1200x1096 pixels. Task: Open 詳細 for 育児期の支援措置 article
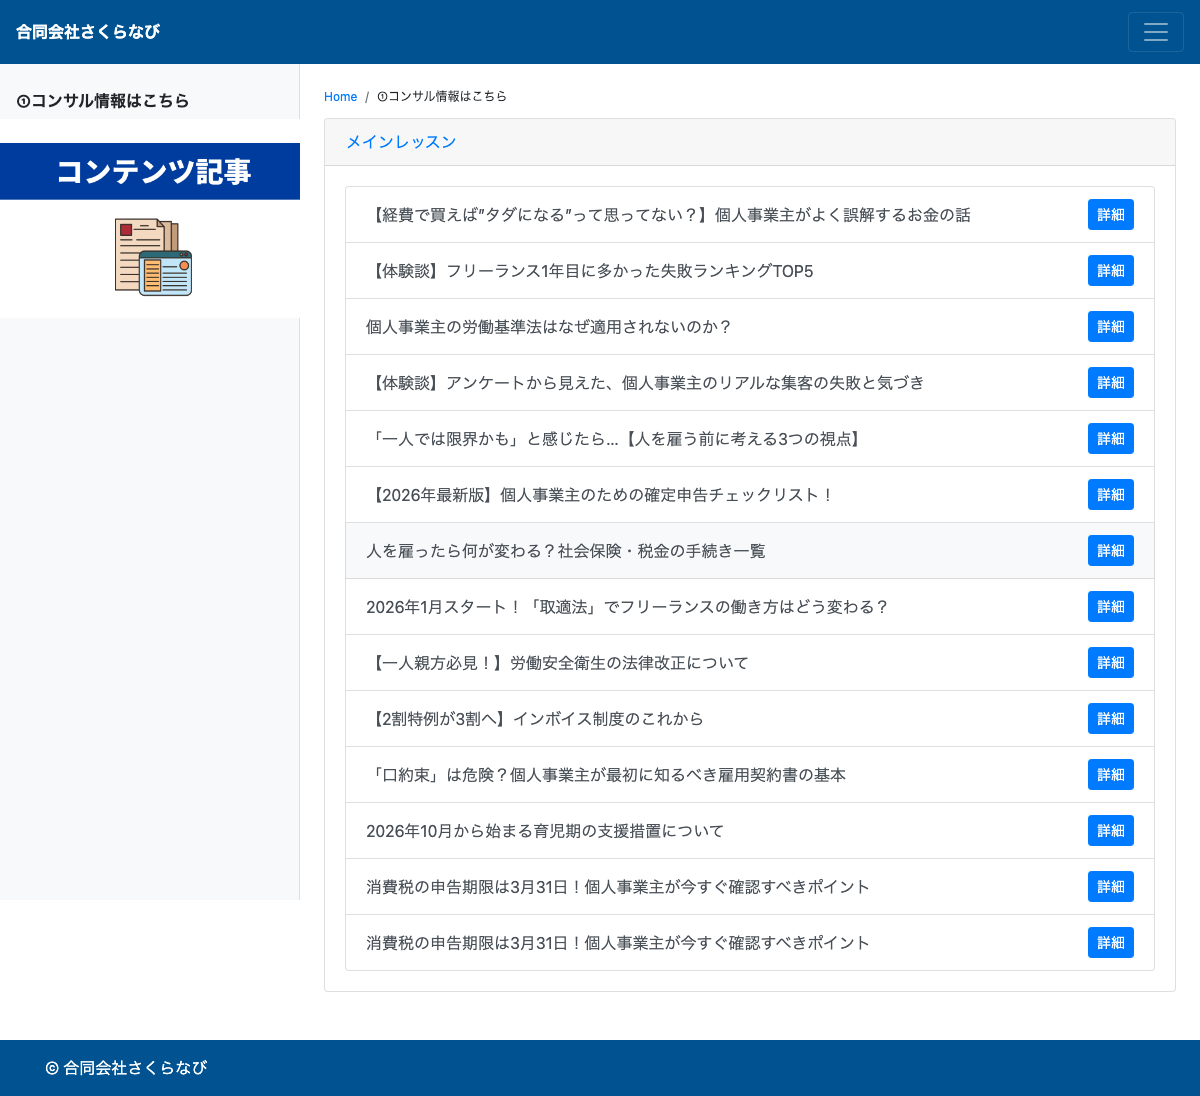1110,830
